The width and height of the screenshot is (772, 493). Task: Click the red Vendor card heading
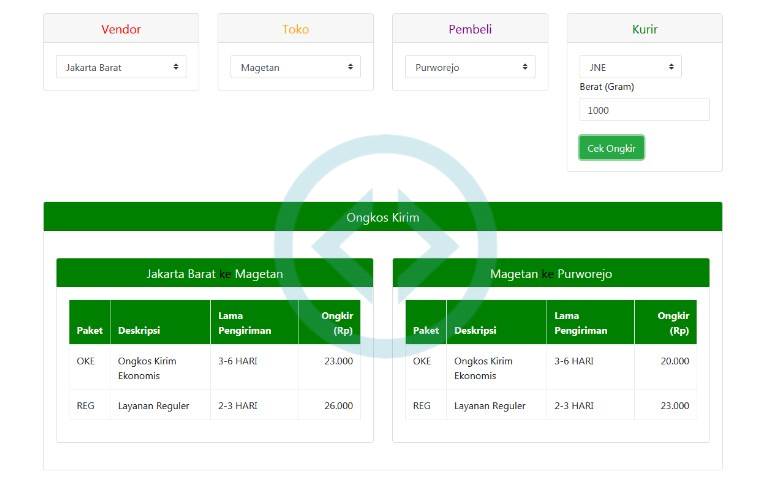[x=121, y=29]
